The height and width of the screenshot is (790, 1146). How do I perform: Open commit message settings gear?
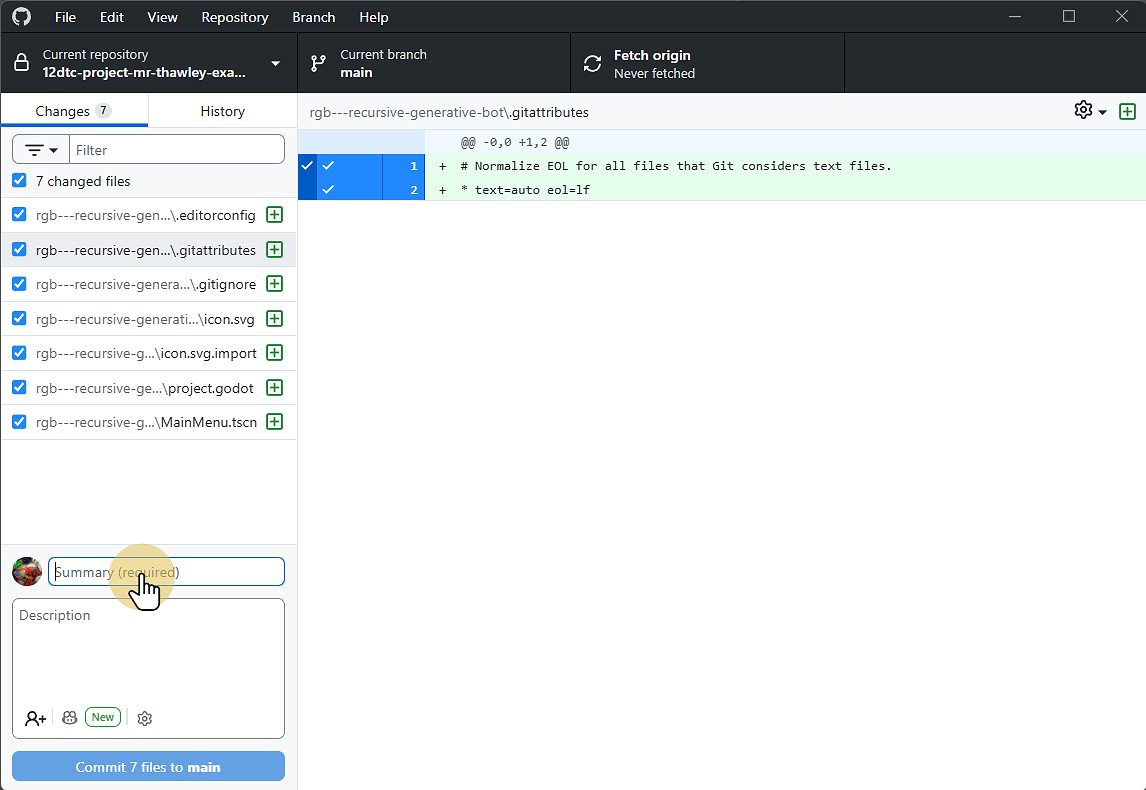point(144,718)
